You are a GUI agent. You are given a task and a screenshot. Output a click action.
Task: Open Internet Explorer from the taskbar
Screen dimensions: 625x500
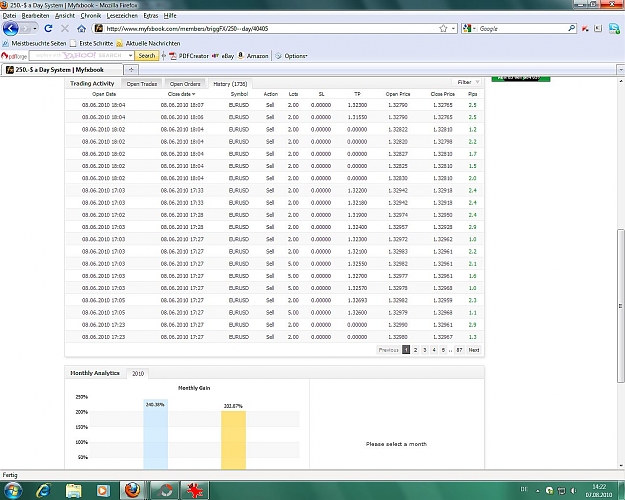pyautogui.click(x=43, y=491)
